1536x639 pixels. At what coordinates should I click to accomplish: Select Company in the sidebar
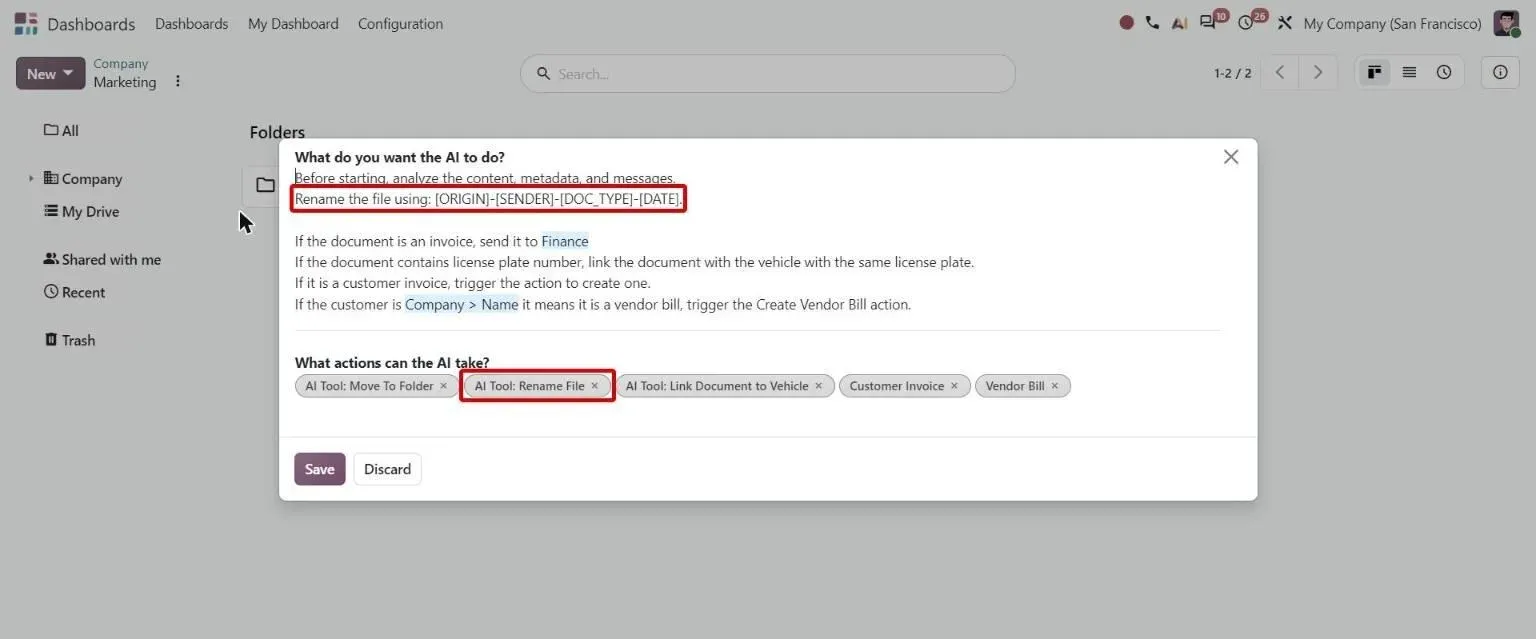coord(83,179)
